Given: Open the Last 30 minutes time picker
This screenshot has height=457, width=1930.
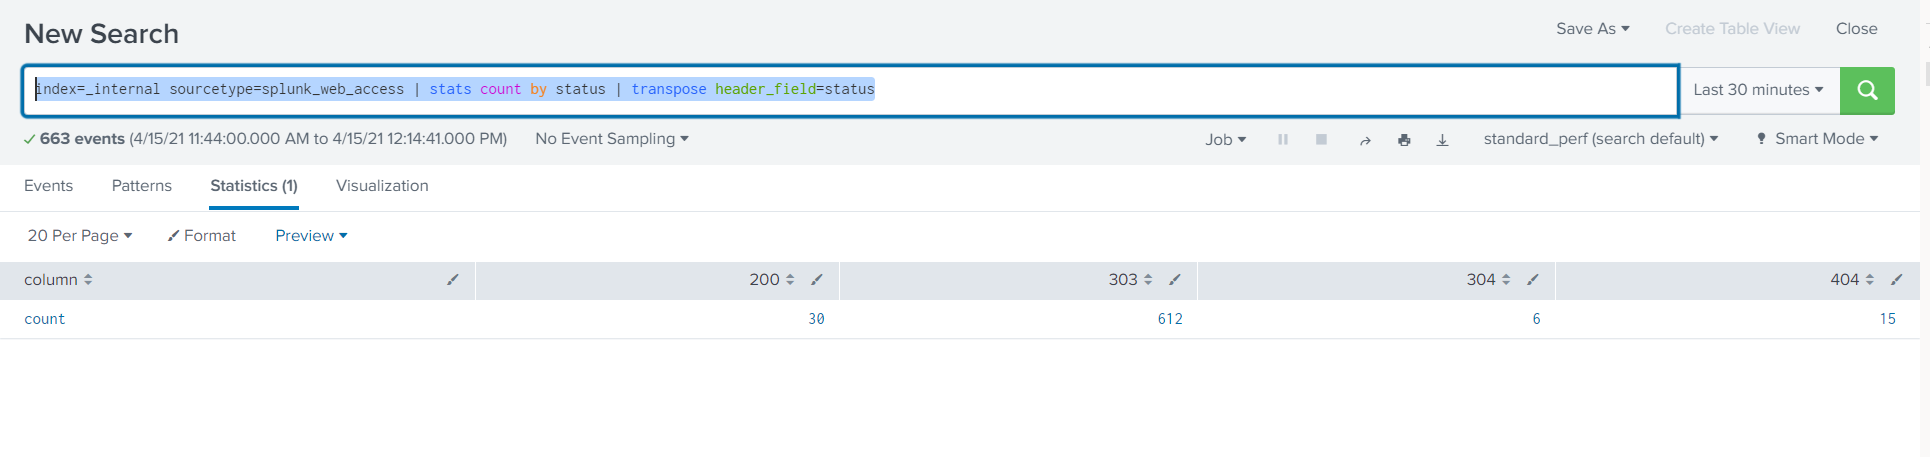Looking at the screenshot, I should point(1758,90).
